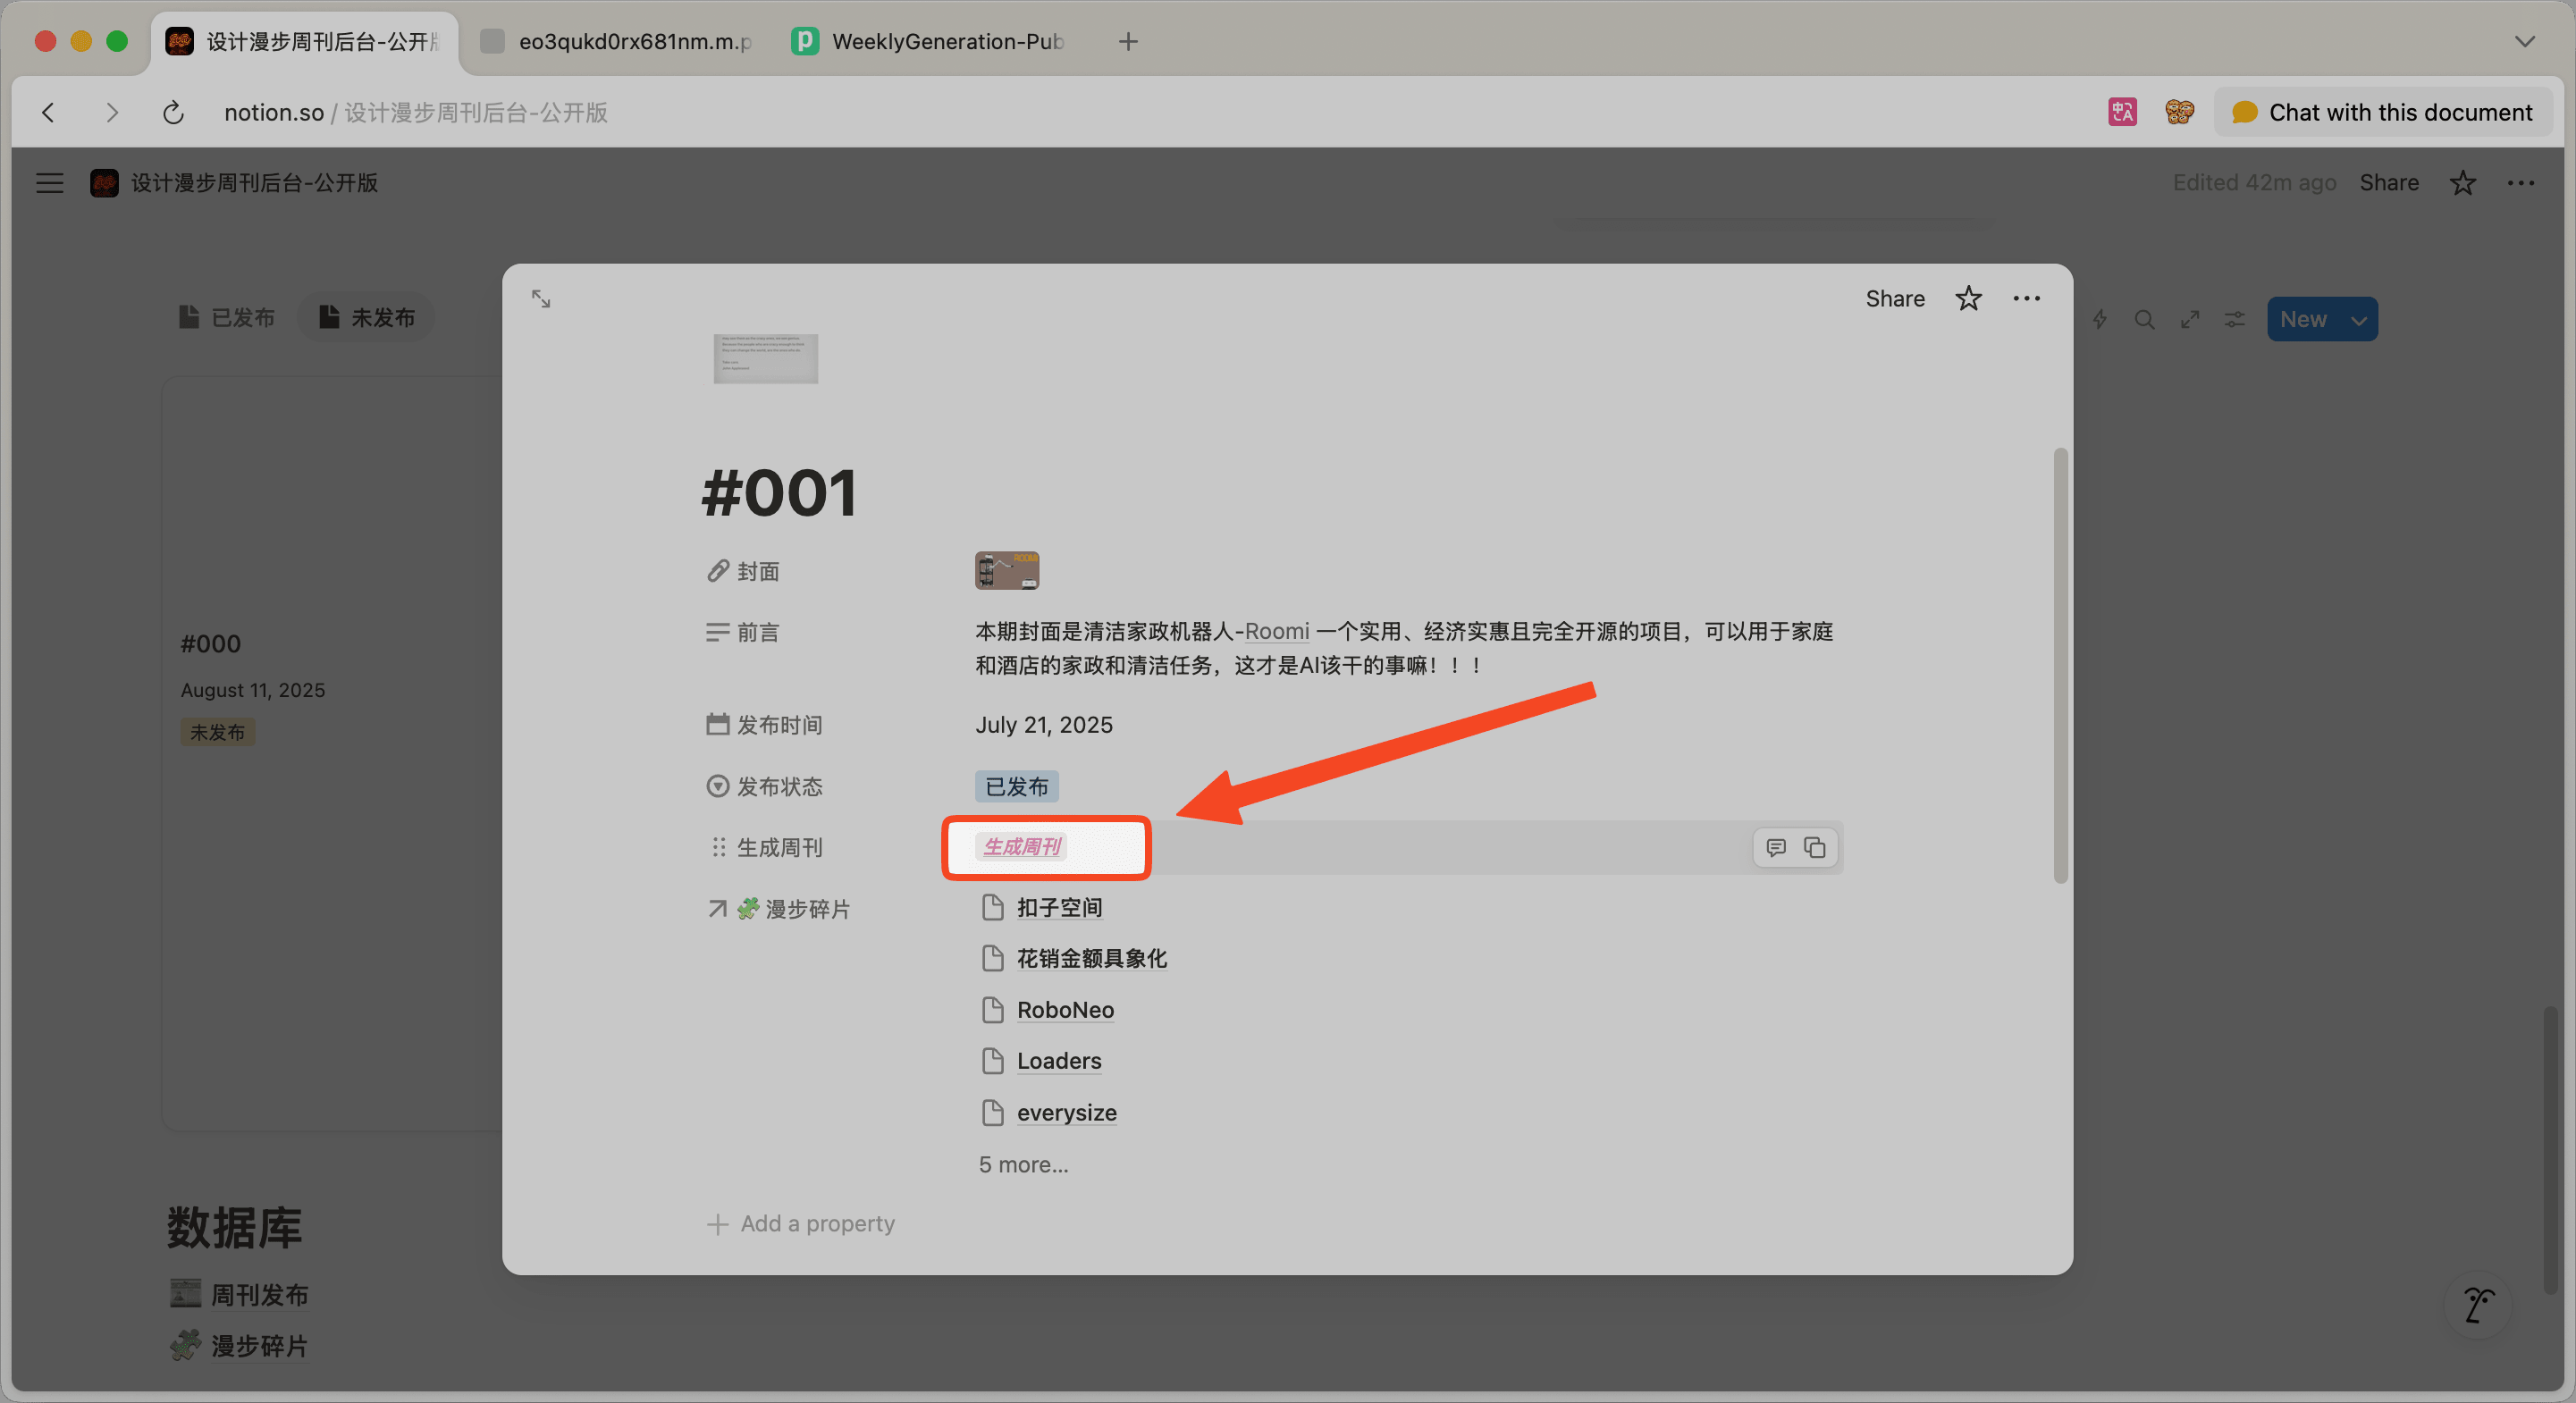
Task: Star the #001 page as favorite
Action: [1968, 298]
